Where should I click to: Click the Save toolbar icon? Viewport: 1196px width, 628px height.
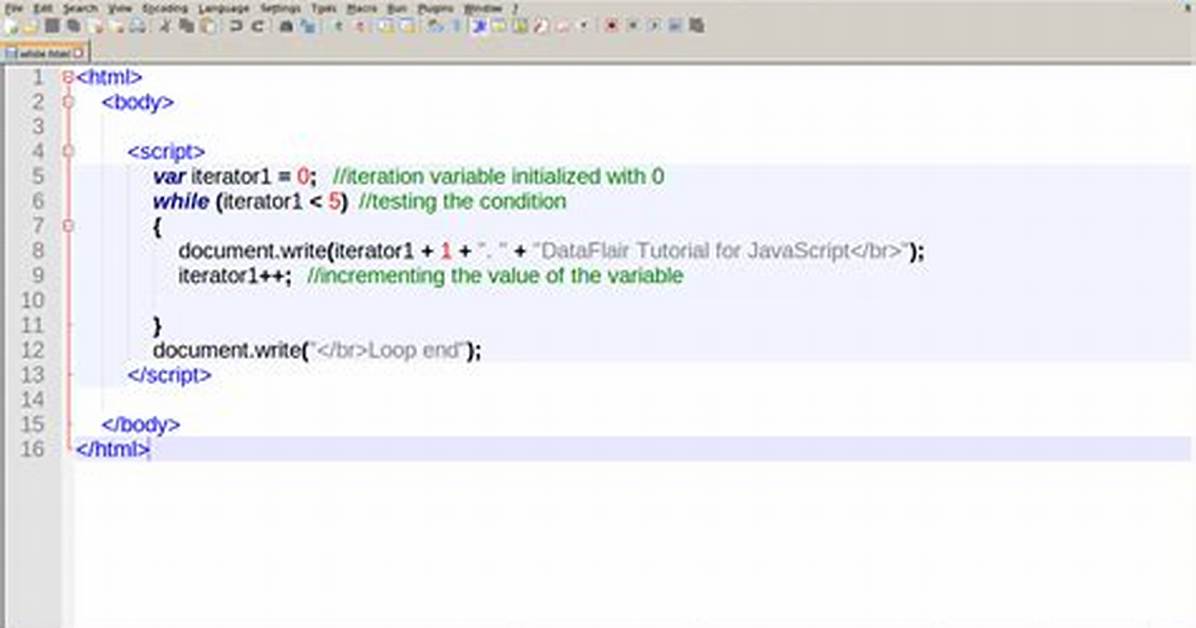coord(52,26)
